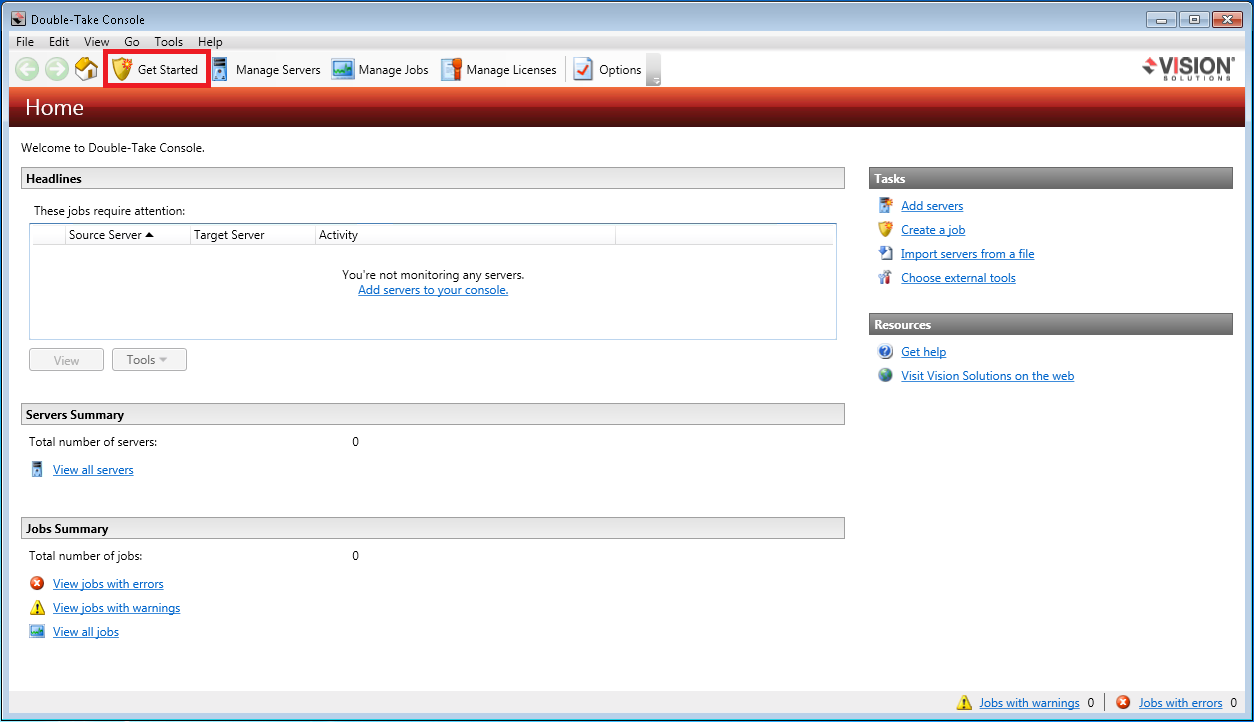
Task: Open Options in the toolbar
Action: [x=608, y=70]
